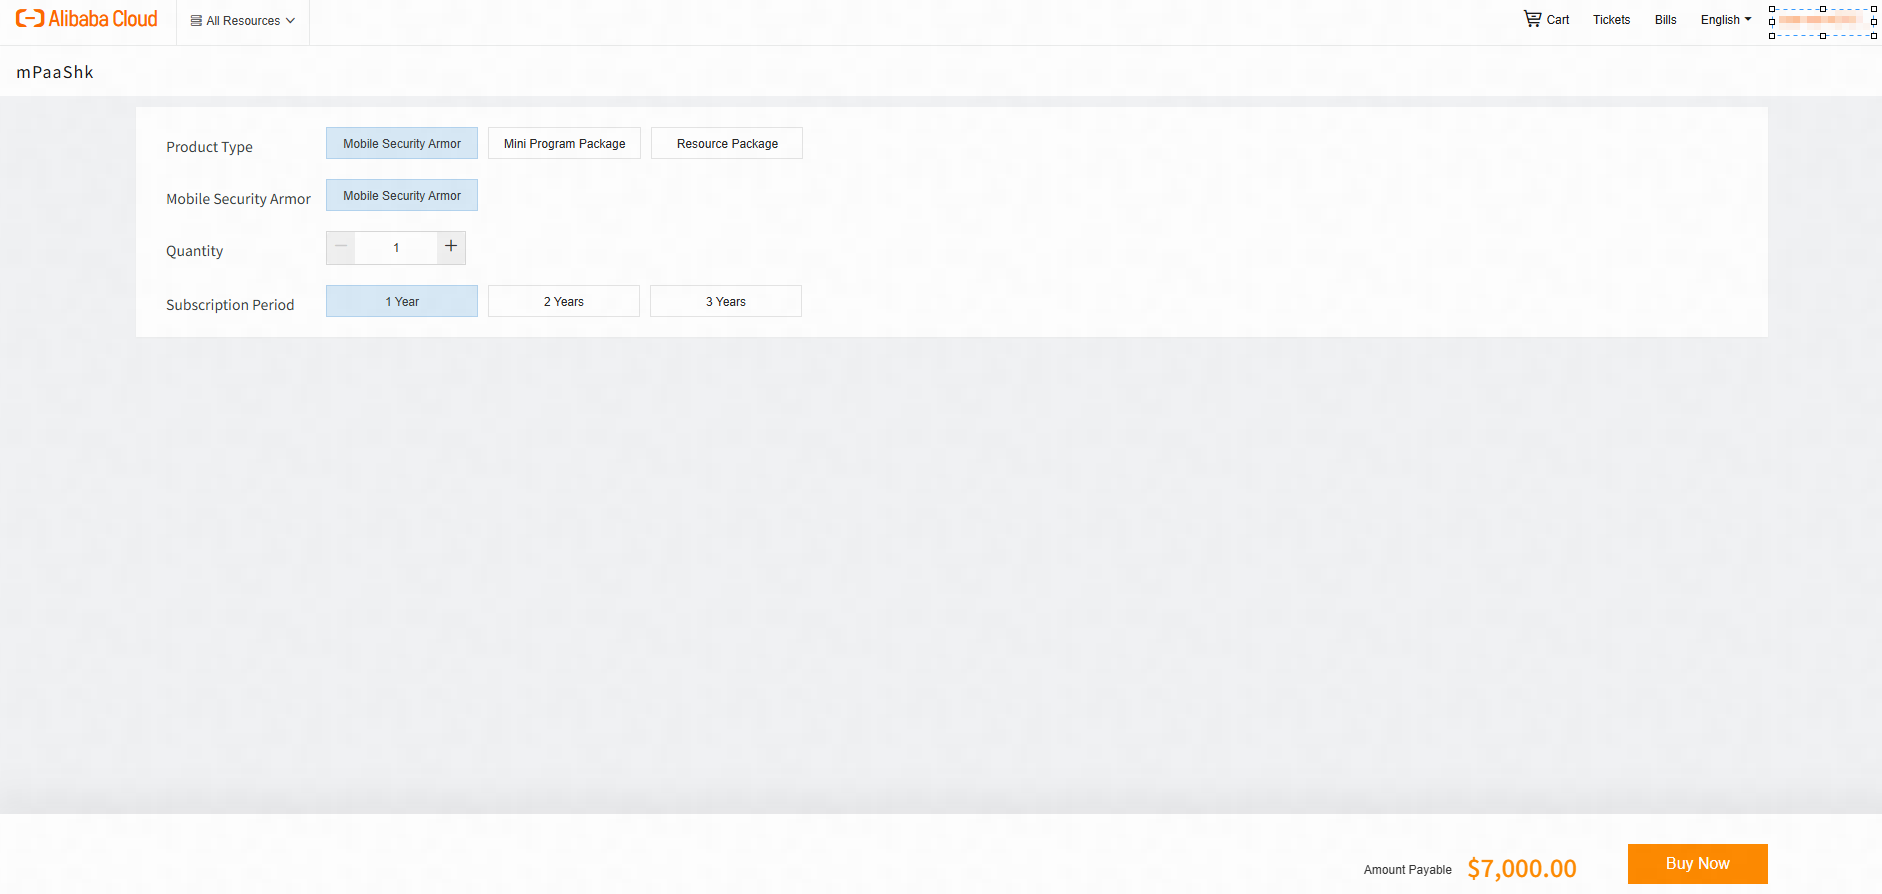This screenshot has height=894, width=1882.
Task: Click the Quantity label
Action: coord(194,251)
